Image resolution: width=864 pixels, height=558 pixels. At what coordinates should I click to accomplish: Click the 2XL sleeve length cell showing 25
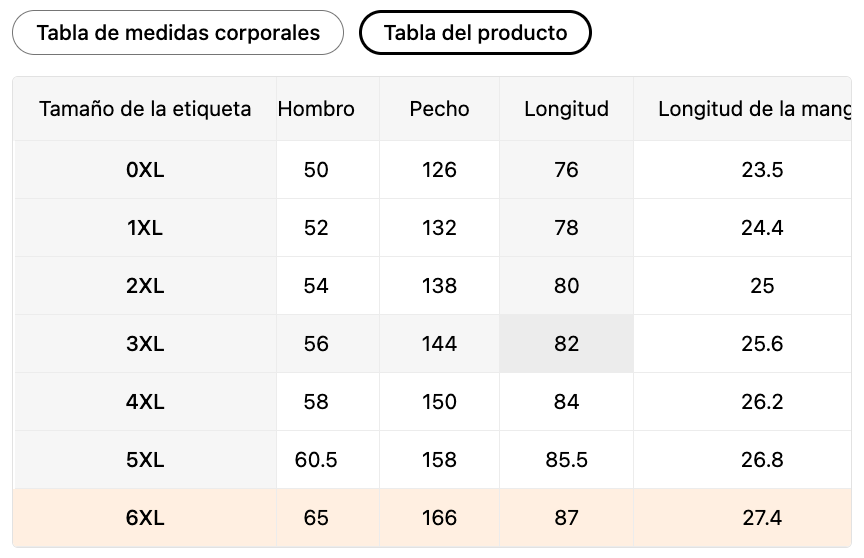(x=762, y=286)
